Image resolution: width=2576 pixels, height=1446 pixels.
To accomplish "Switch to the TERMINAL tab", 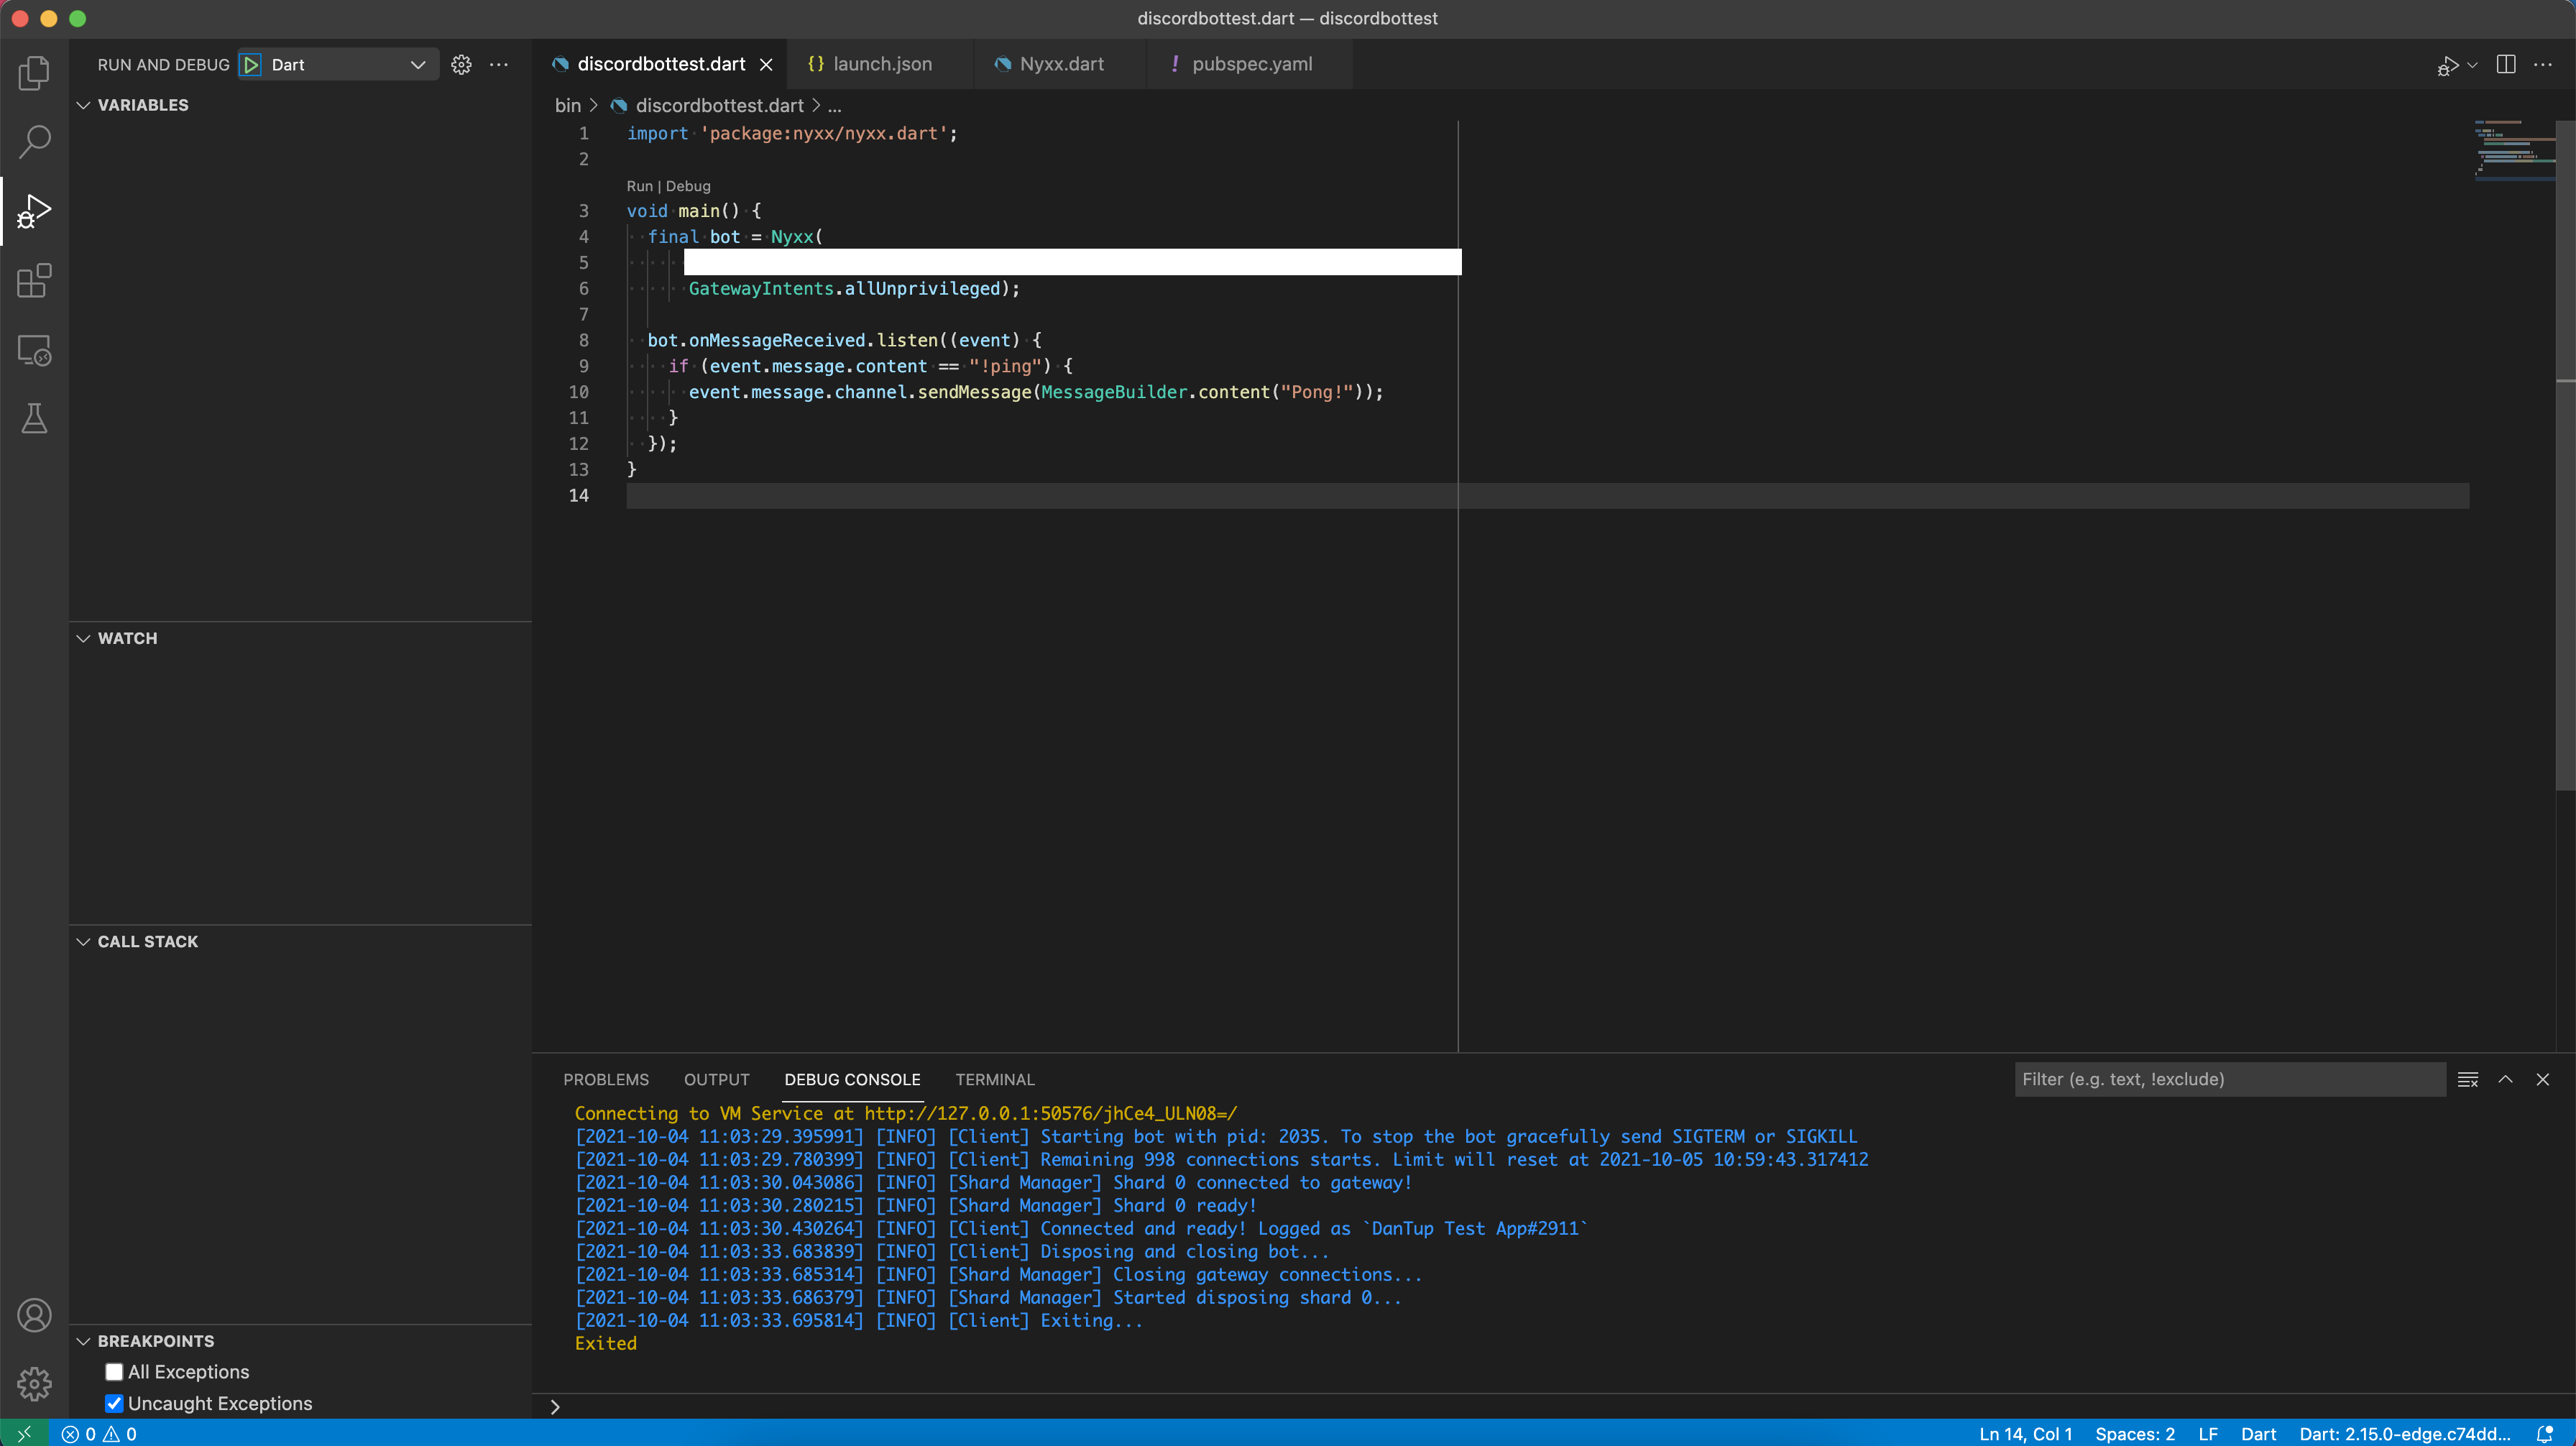I will (994, 1079).
